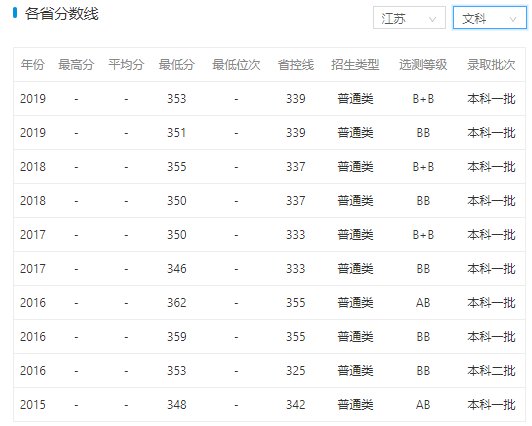
Task: Select the lowest score 359 cell
Action: pyautogui.click(x=177, y=336)
